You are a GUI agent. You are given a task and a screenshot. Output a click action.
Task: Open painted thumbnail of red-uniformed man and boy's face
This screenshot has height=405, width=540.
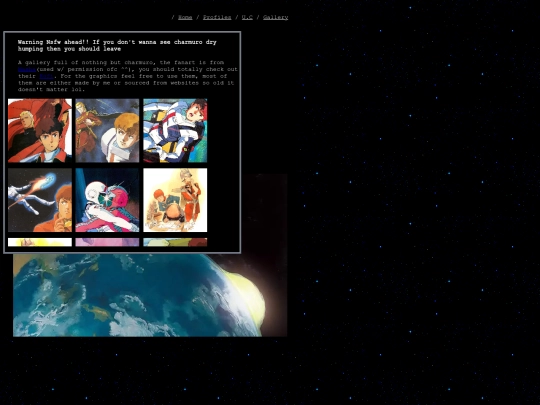tap(107, 131)
